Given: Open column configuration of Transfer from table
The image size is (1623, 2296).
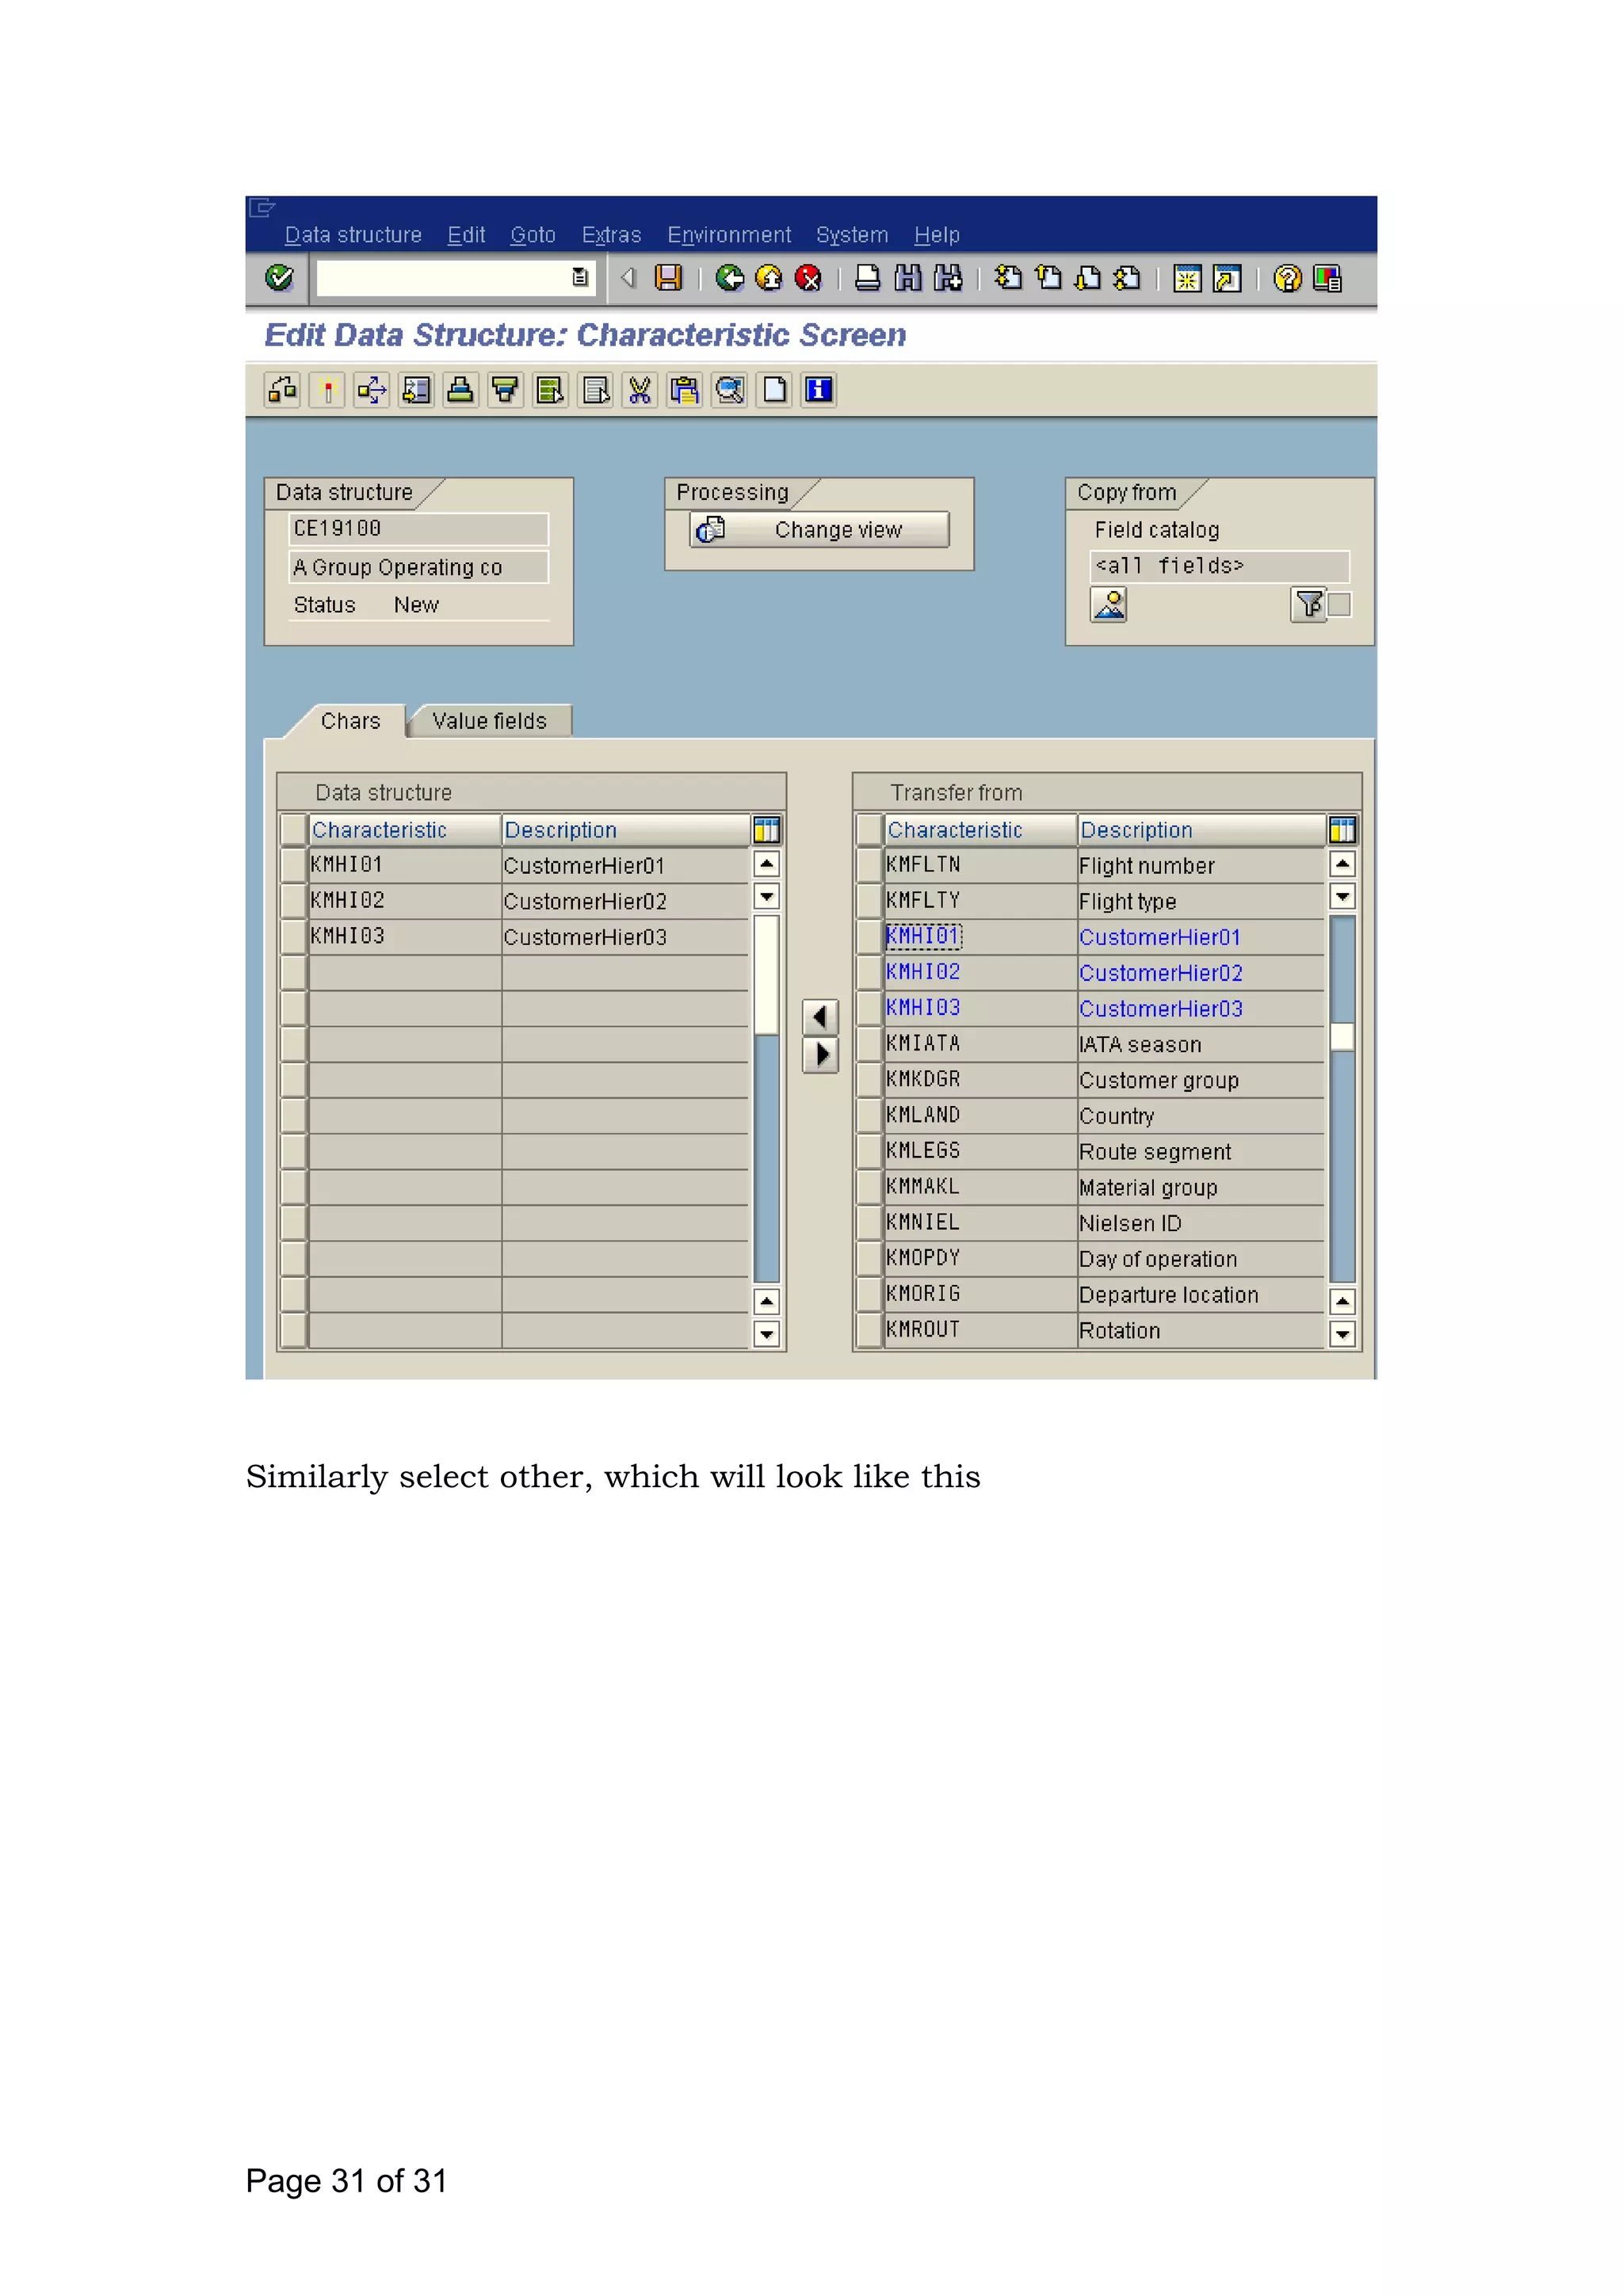Looking at the screenshot, I should (1342, 830).
